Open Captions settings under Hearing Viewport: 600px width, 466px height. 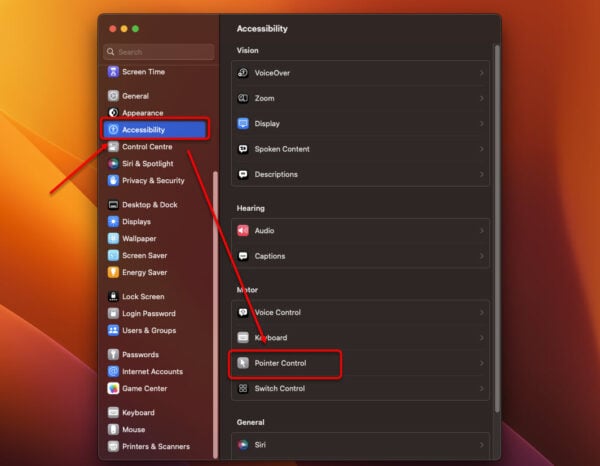[x=360, y=256]
